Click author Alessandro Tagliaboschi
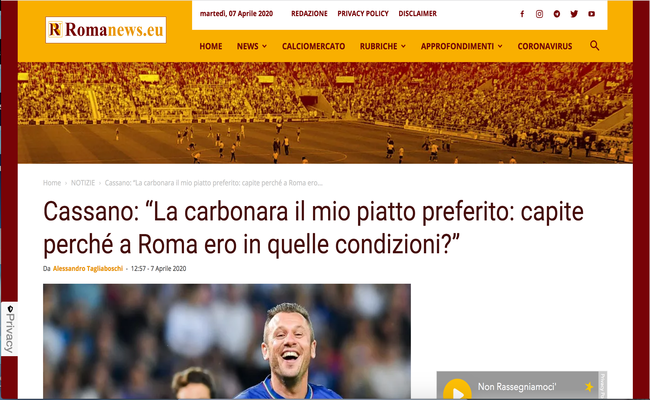This screenshot has width=650, height=400. click(88, 269)
